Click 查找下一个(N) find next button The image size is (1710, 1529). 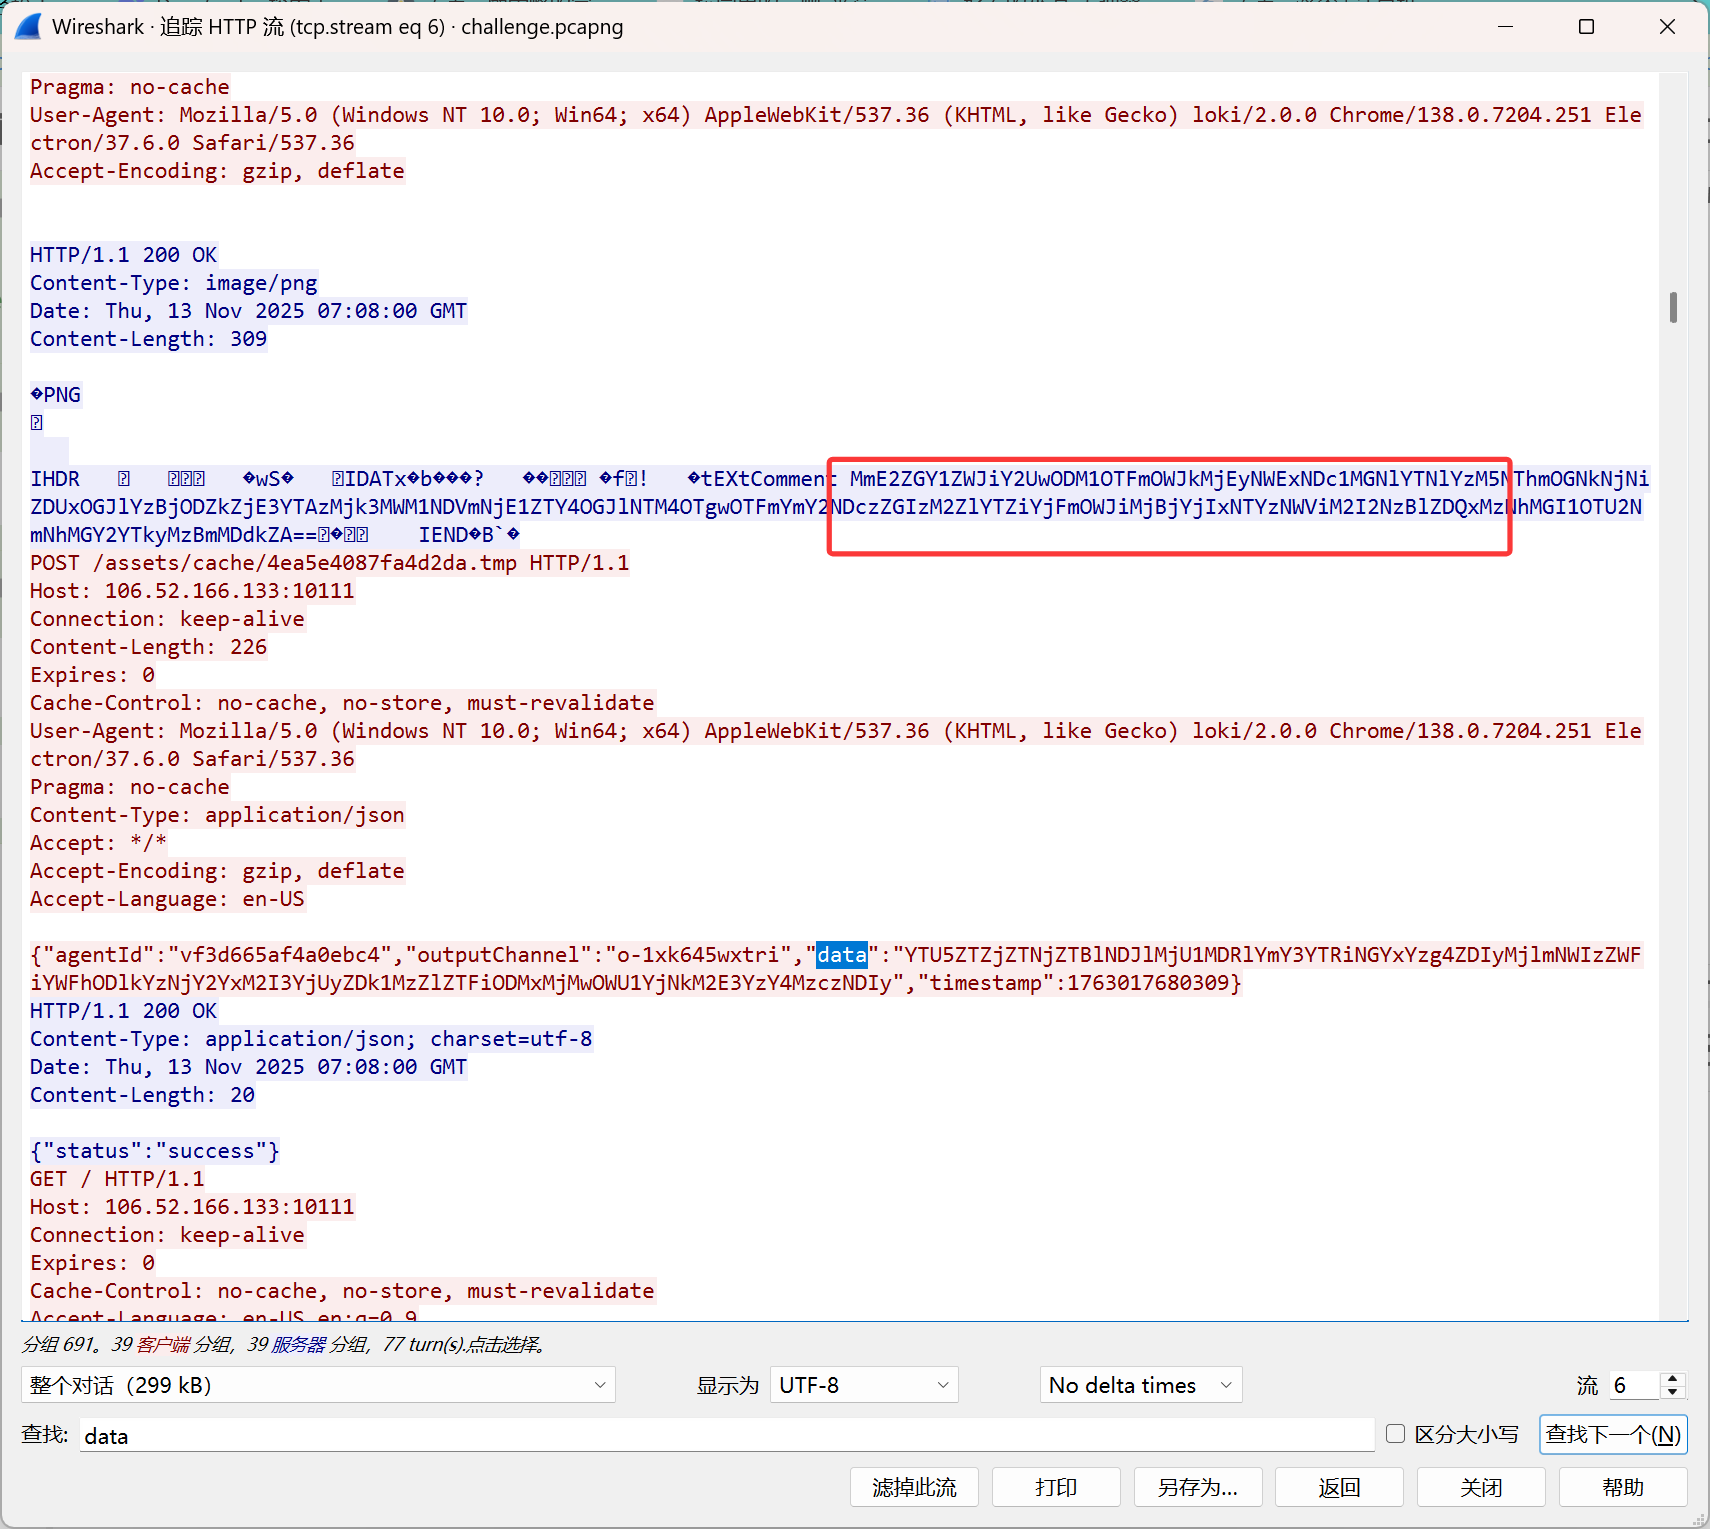click(1613, 1435)
